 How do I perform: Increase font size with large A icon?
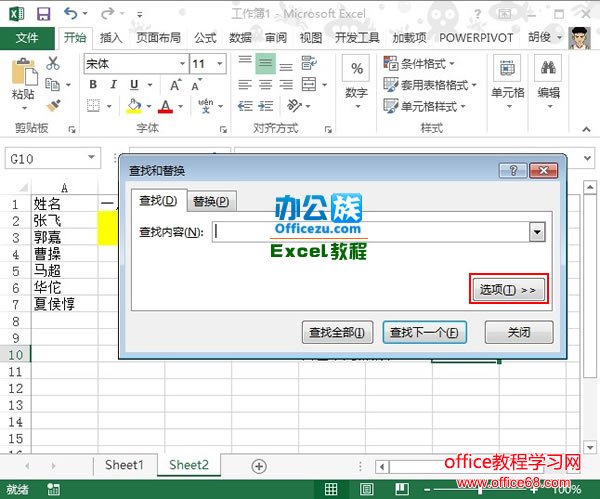(175, 85)
